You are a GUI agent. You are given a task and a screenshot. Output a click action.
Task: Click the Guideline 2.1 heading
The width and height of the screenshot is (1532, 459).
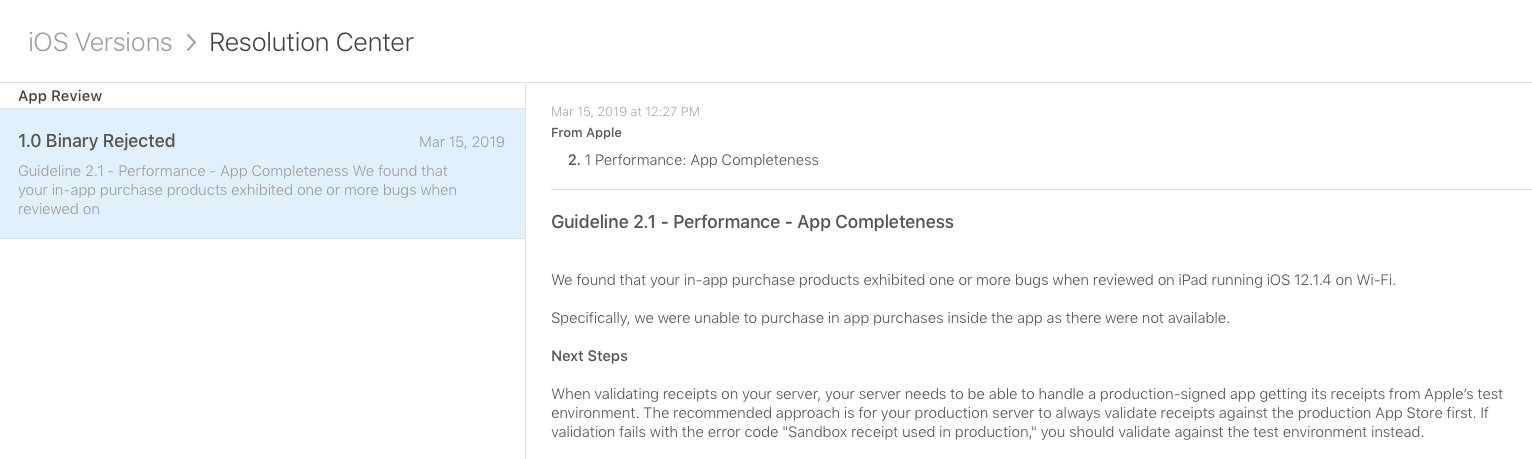752,222
